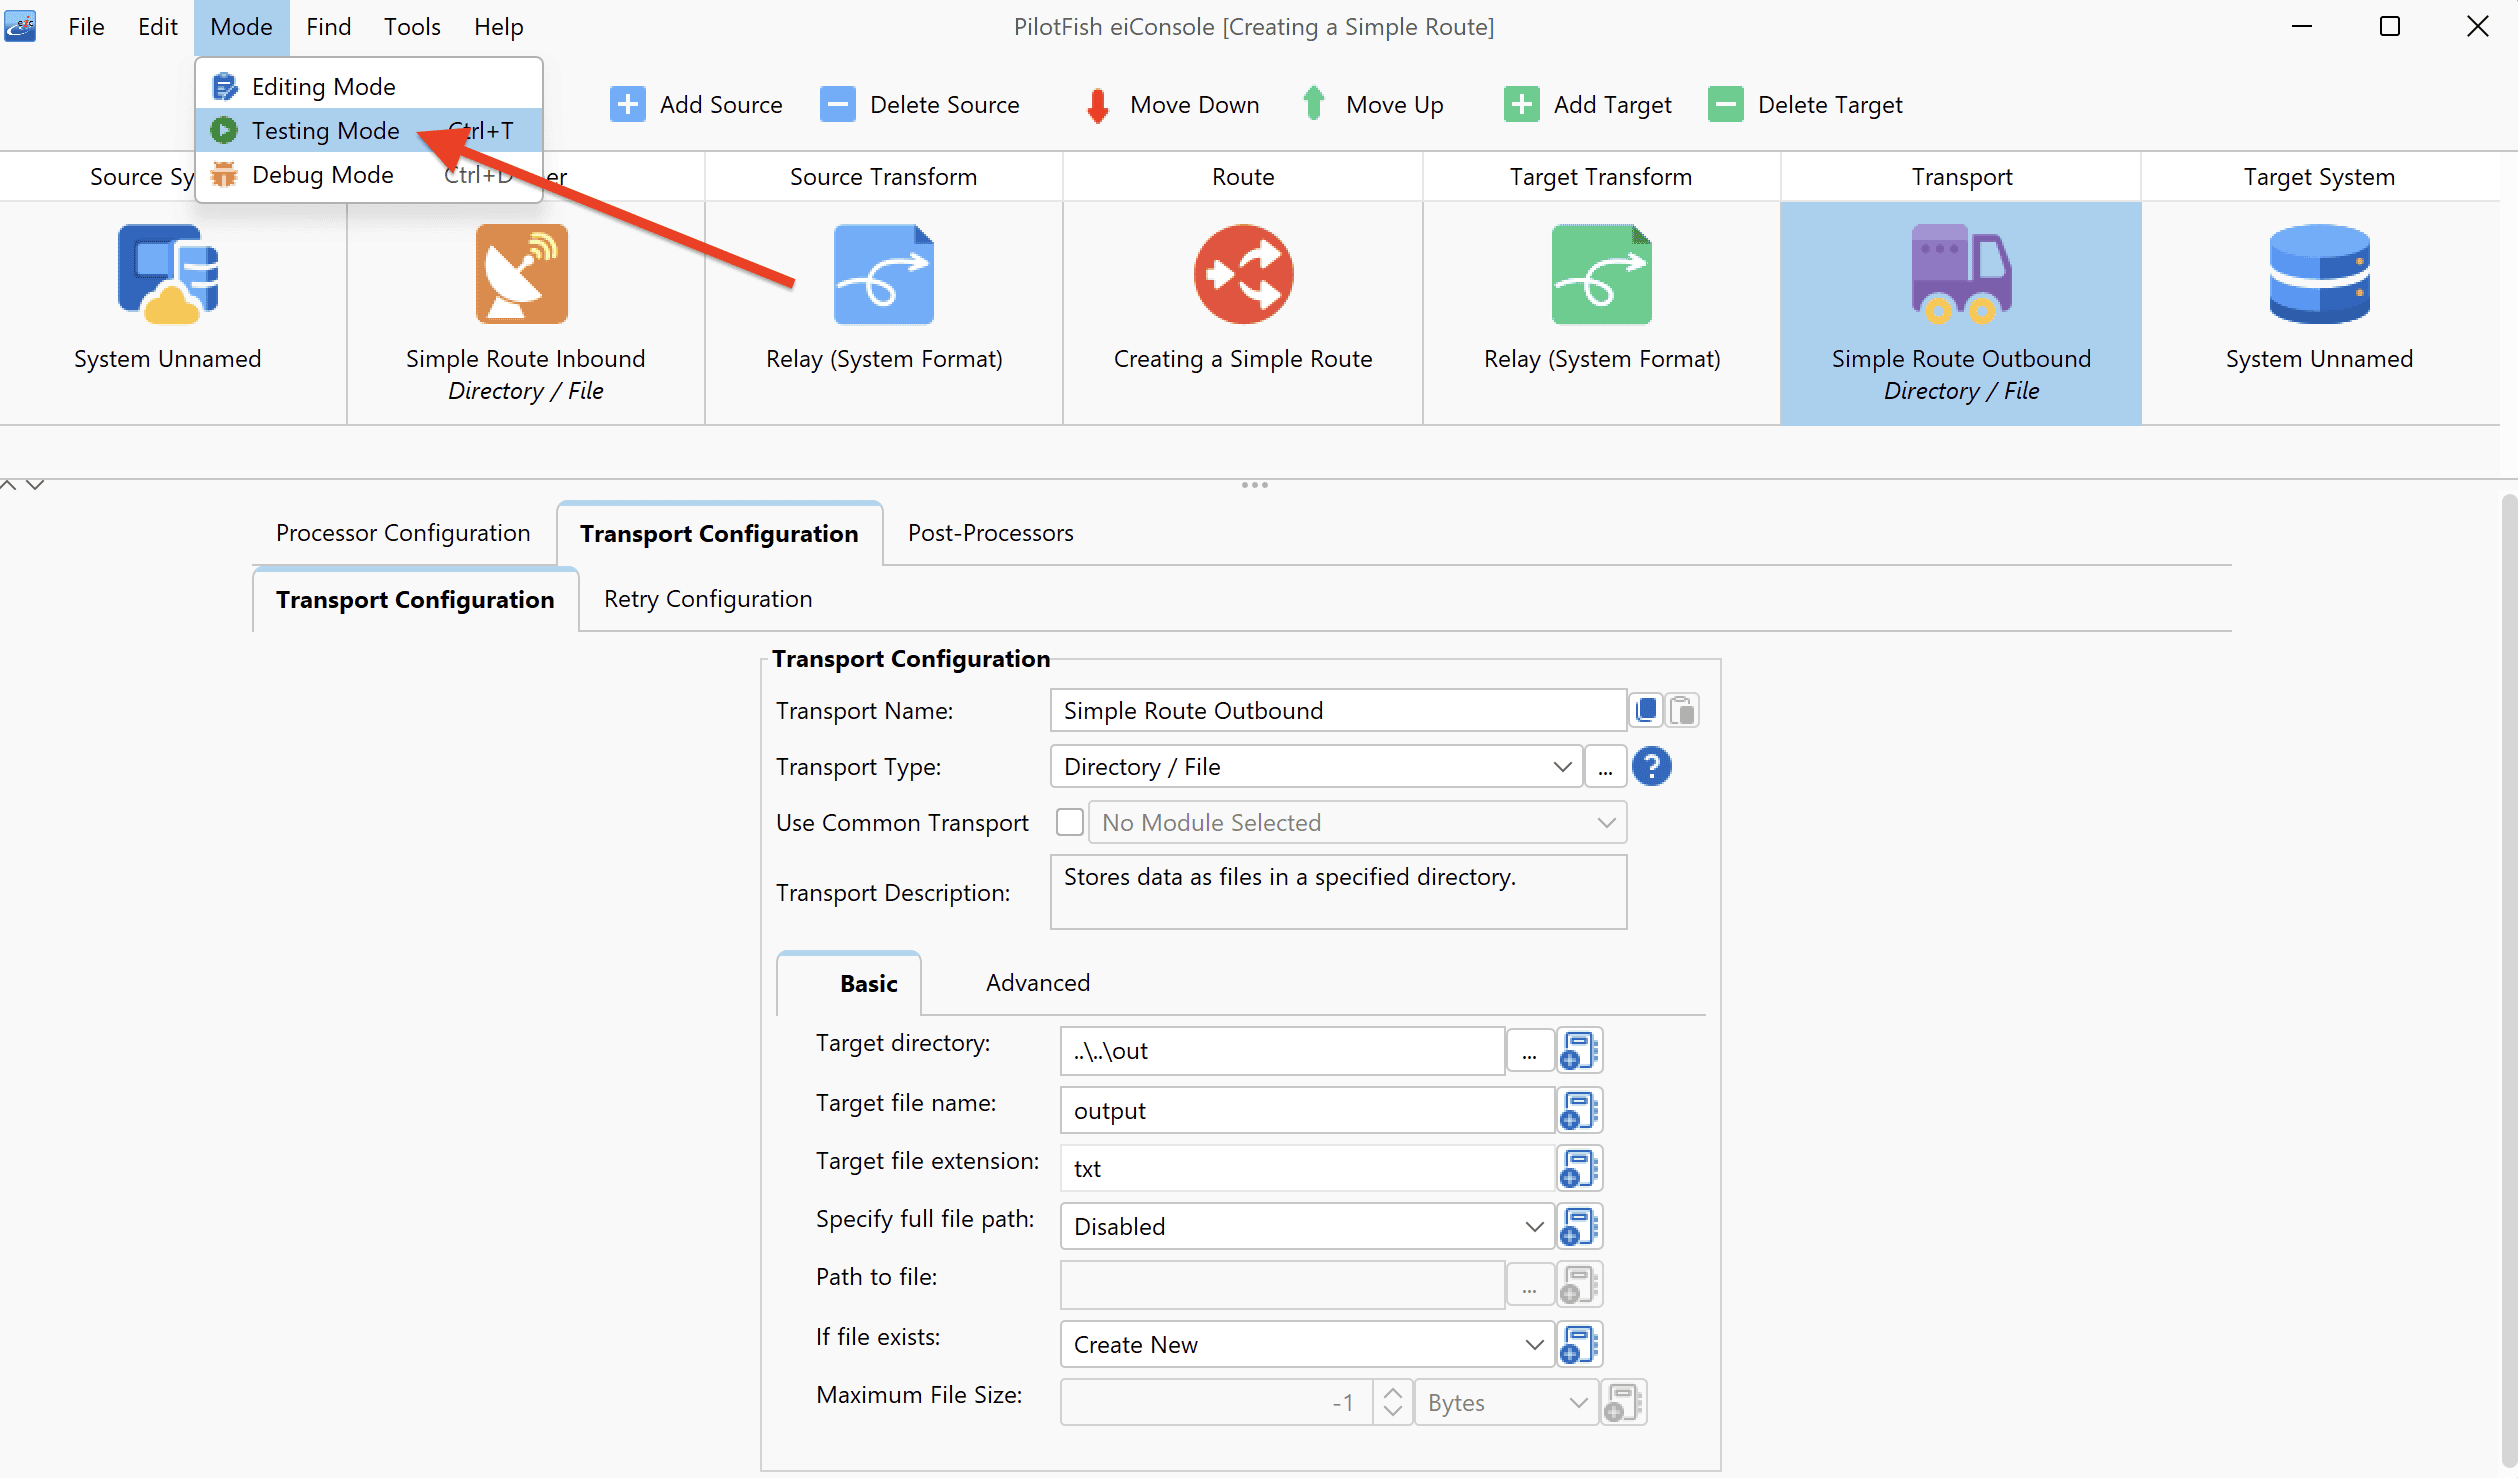This screenshot has height=1478, width=2518.
Task: Open the Advanced tab
Action: [x=1038, y=982]
